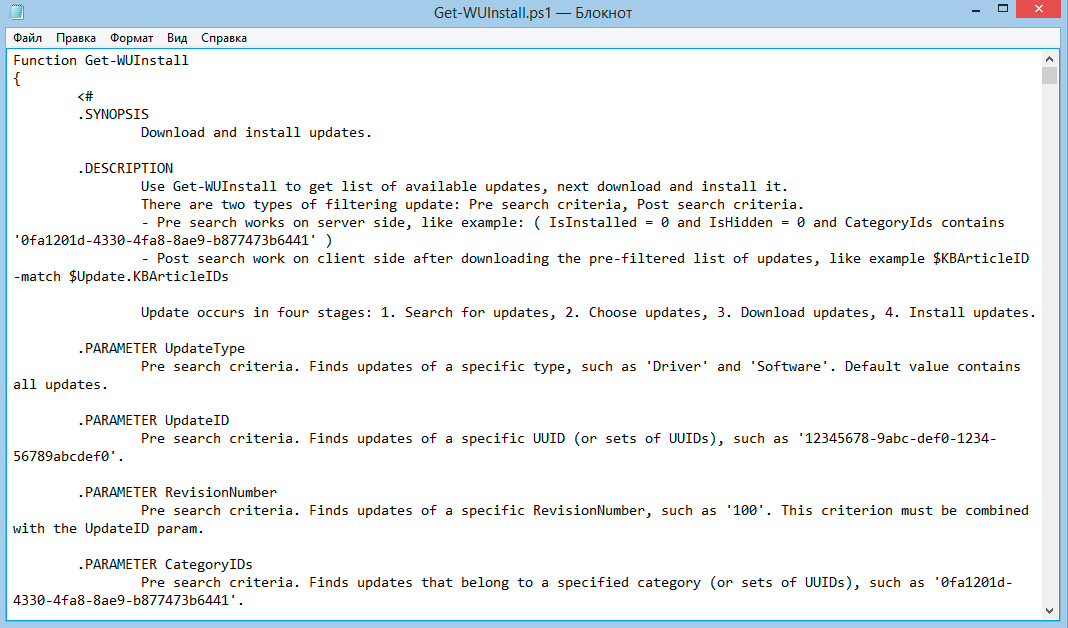This screenshot has width=1068, height=628.
Task: Open the Правка menu
Action: [76, 38]
